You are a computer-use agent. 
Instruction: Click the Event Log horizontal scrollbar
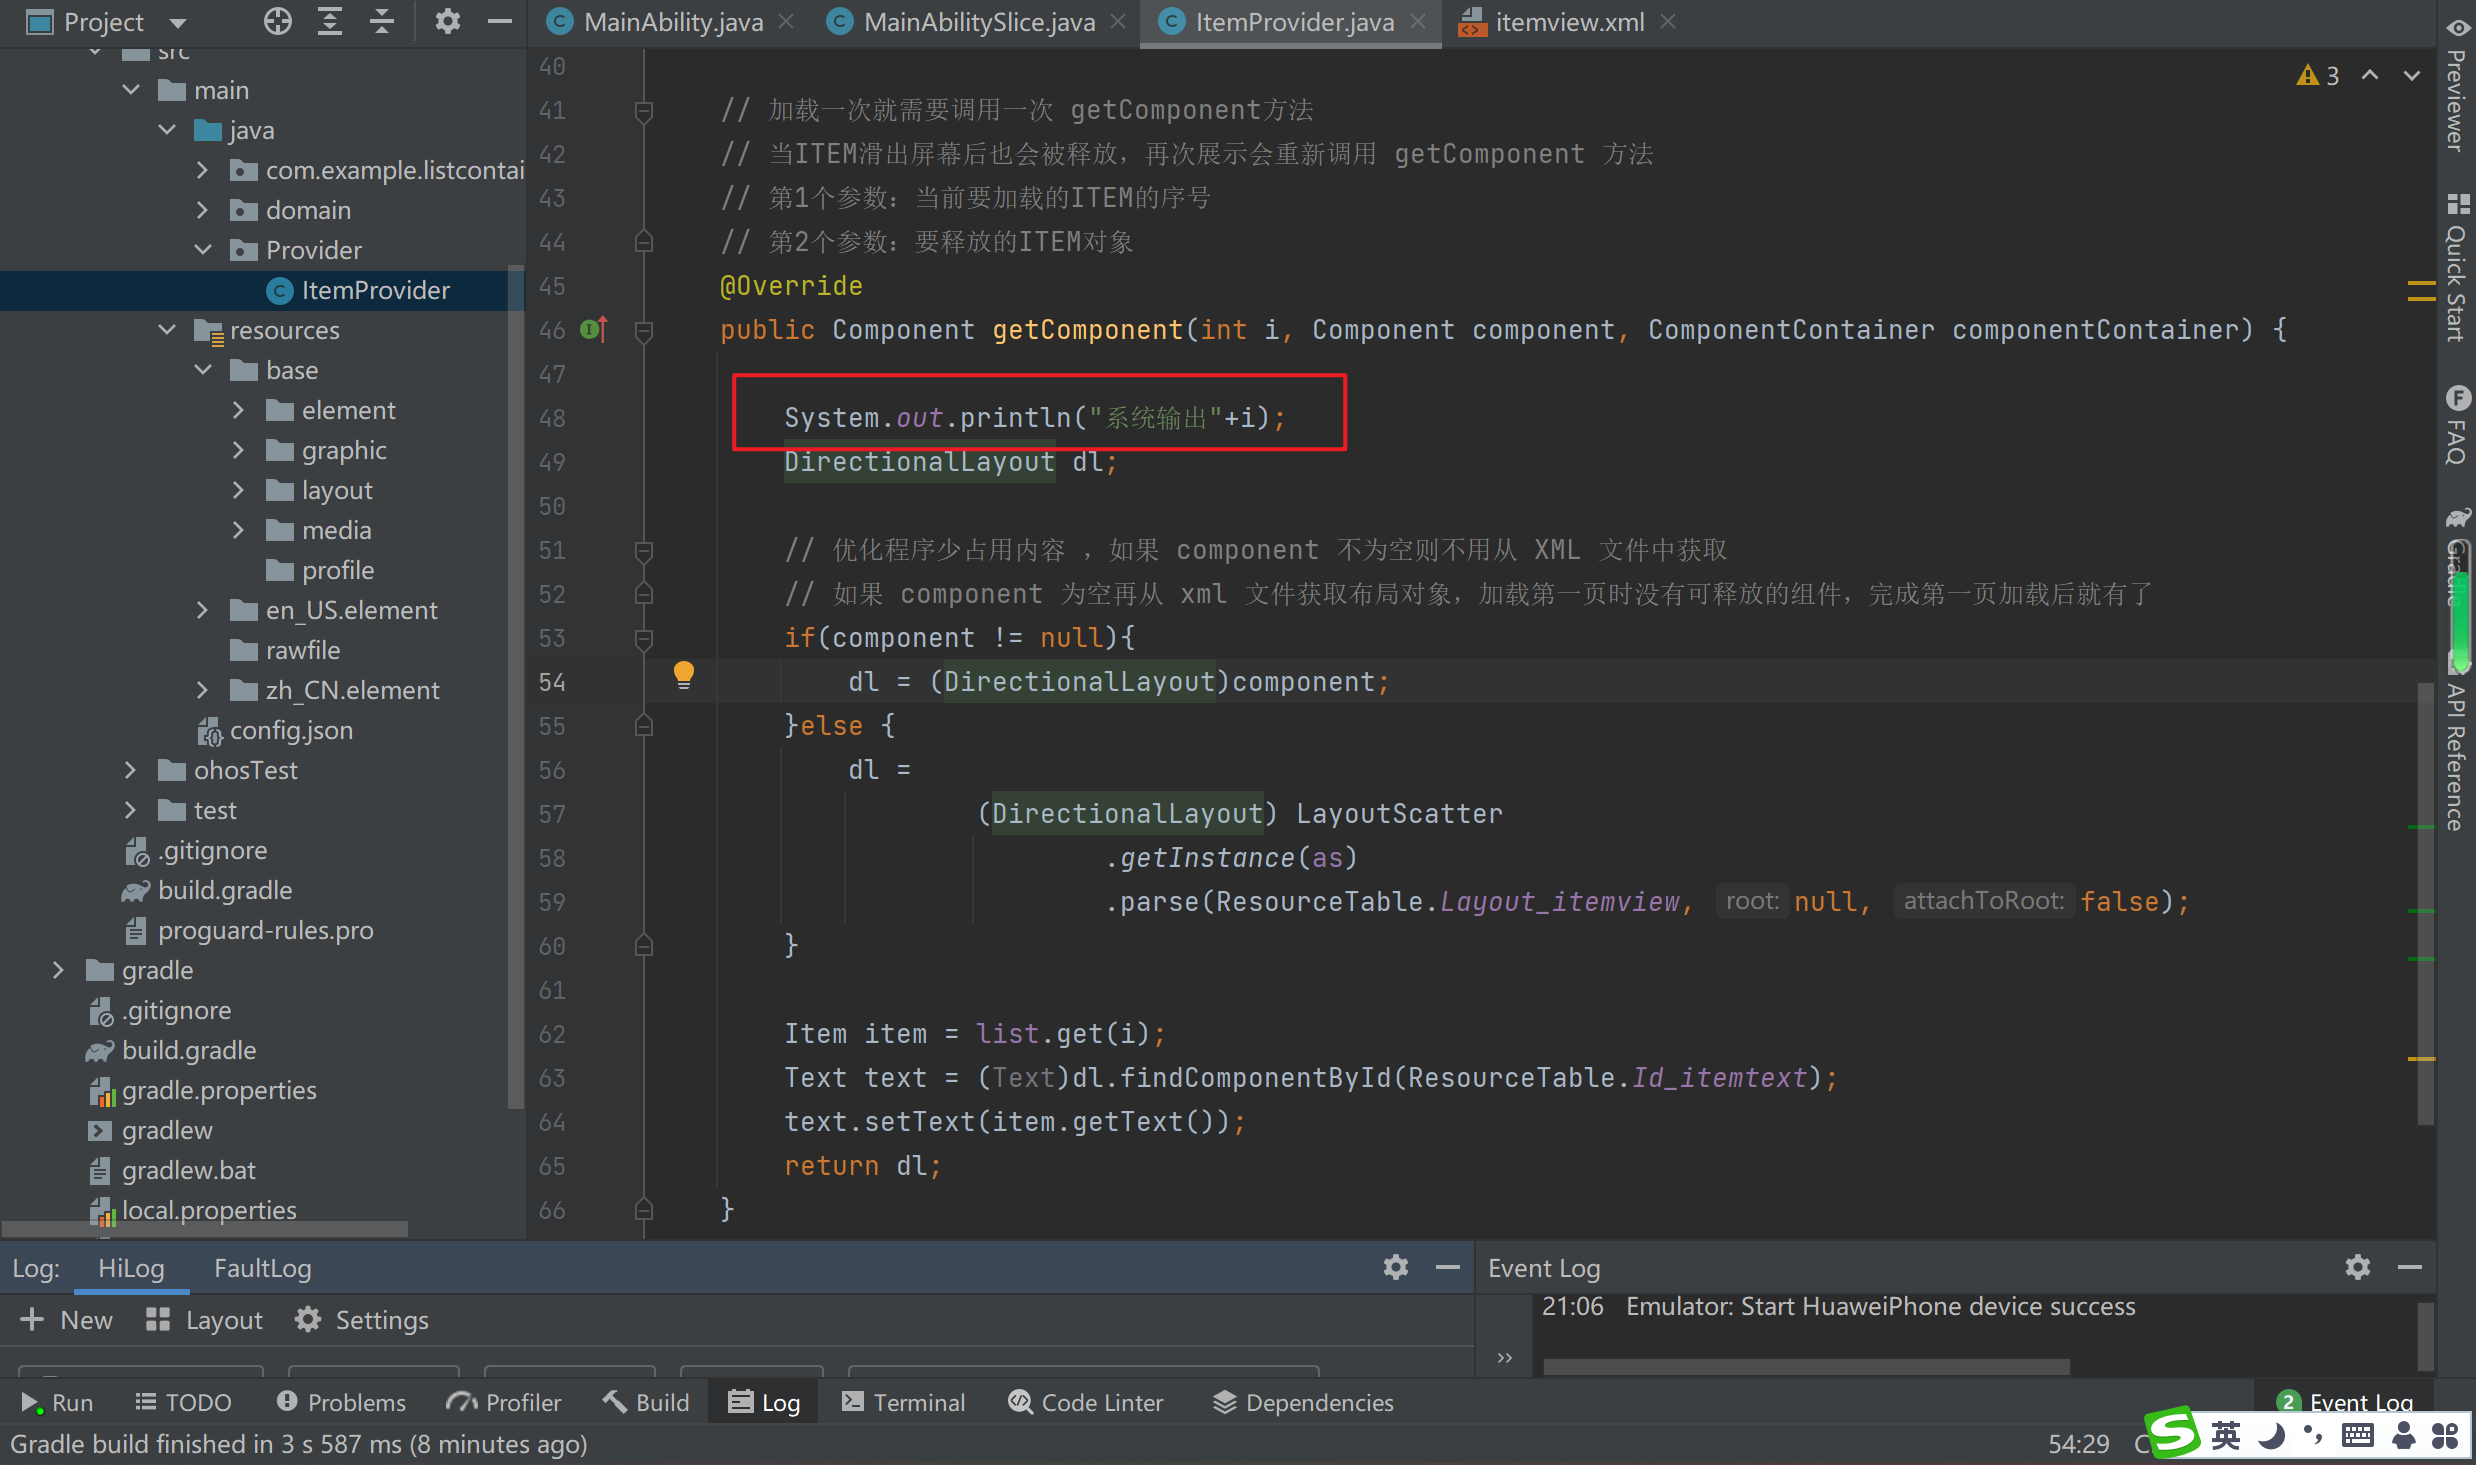tap(1805, 1366)
